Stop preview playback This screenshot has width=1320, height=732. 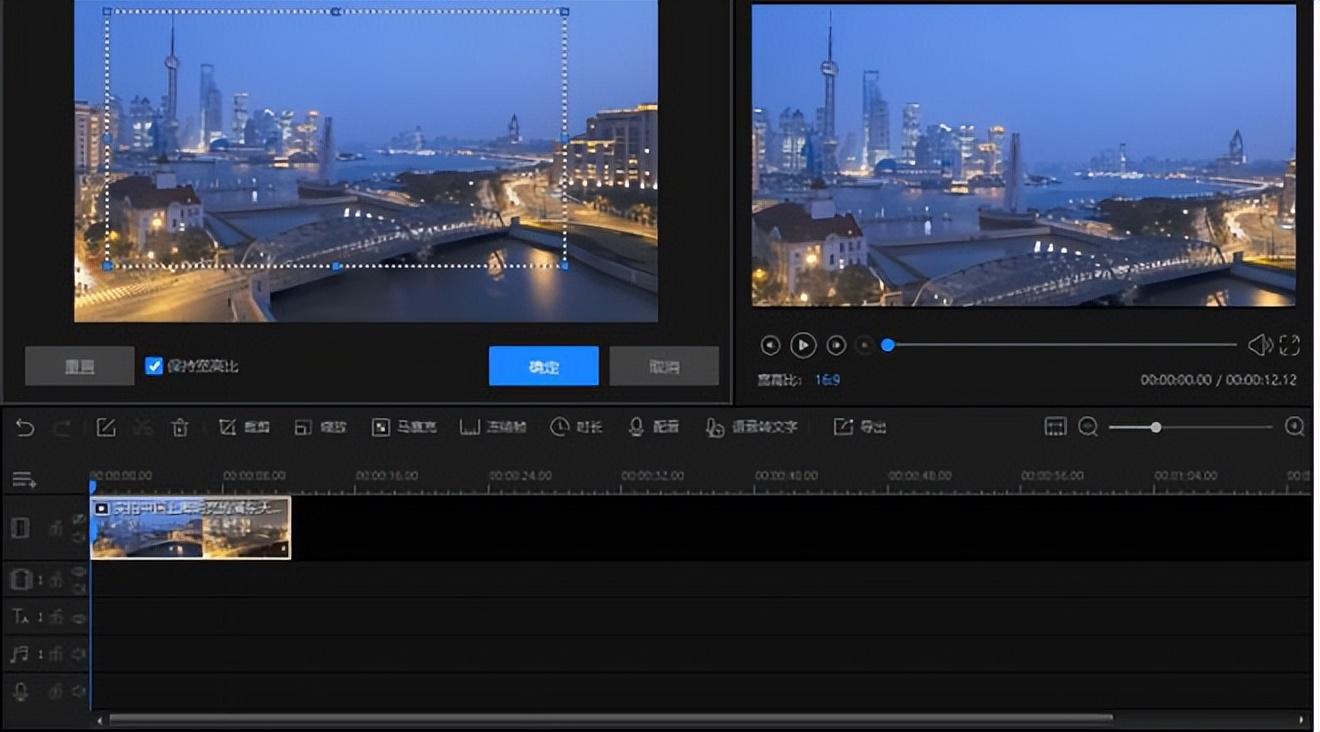[x=864, y=345]
